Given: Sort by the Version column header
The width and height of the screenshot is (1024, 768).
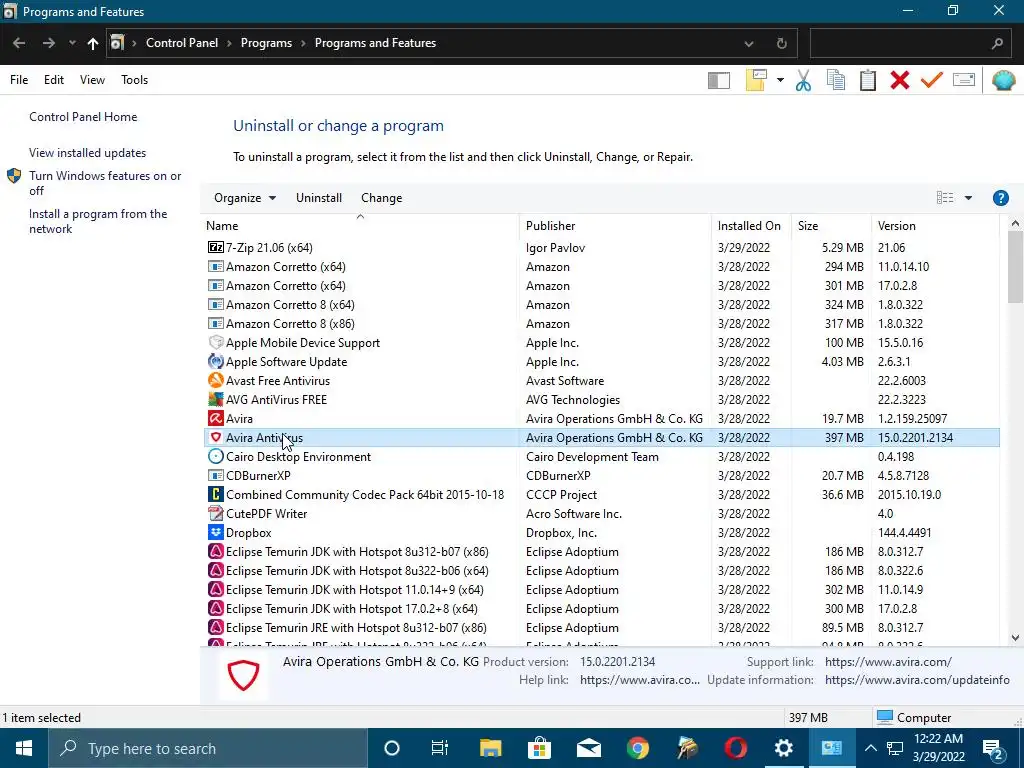Looking at the screenshot, I should (x=935, y=226).
